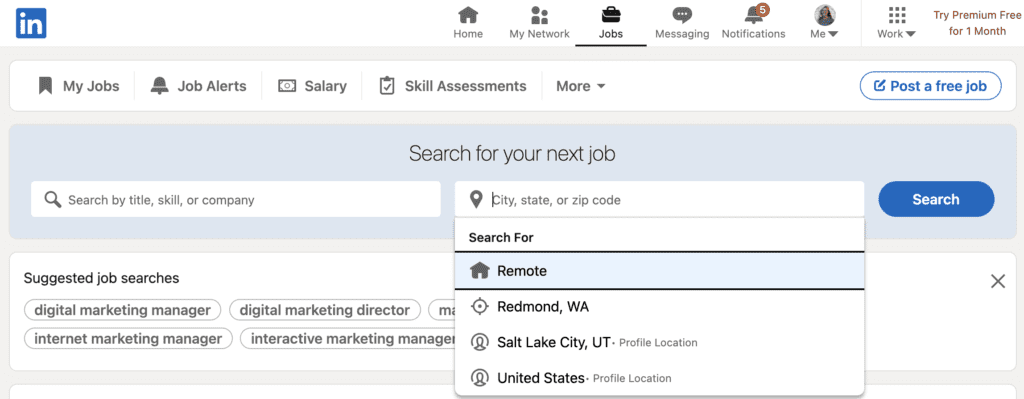1024x399 pixels.
Task: Go to My Network icon
Action: 539,15
